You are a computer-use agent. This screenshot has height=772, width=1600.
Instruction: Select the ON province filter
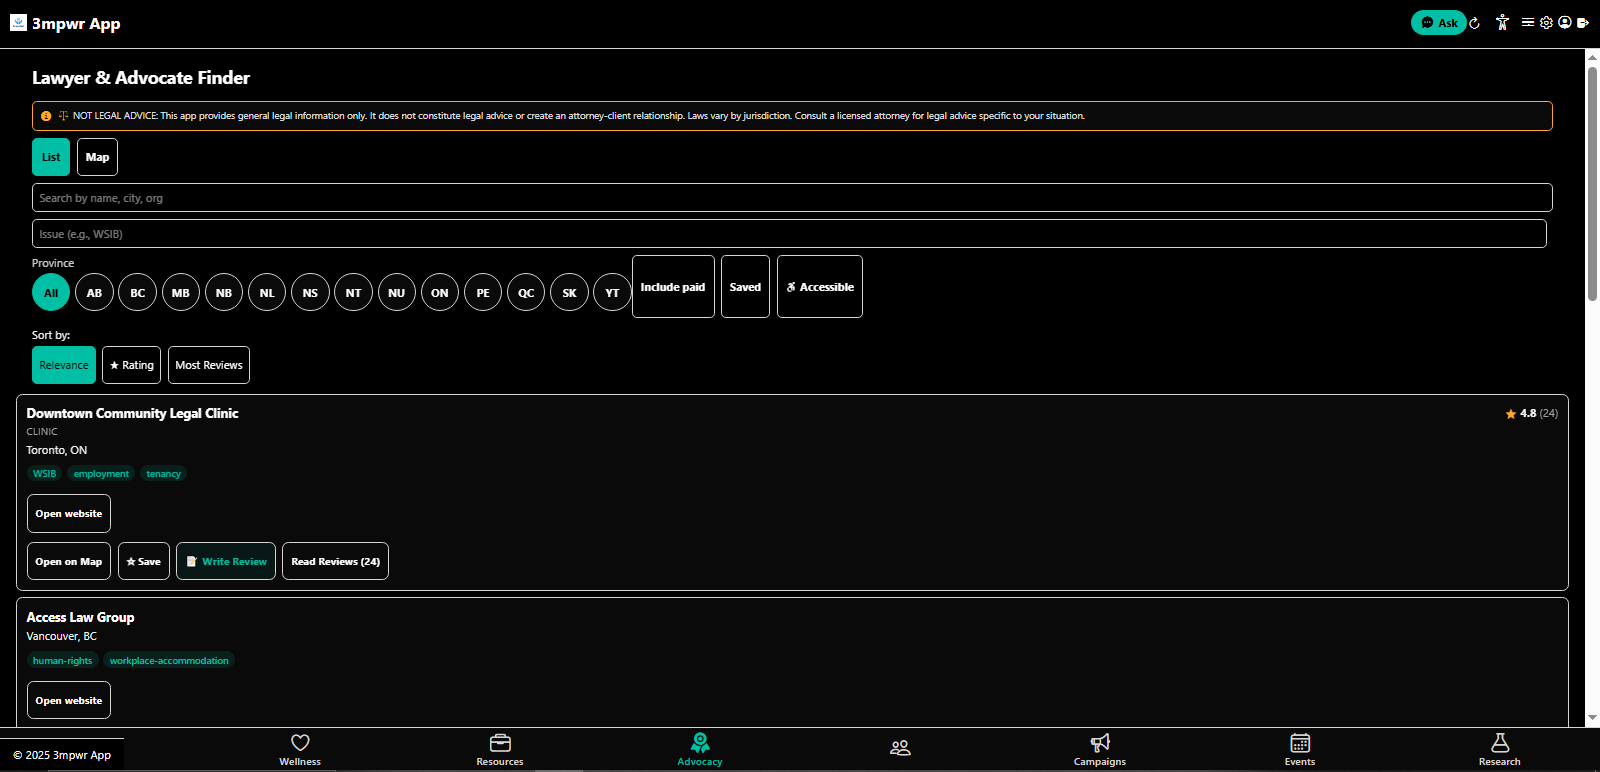(440, 293)
